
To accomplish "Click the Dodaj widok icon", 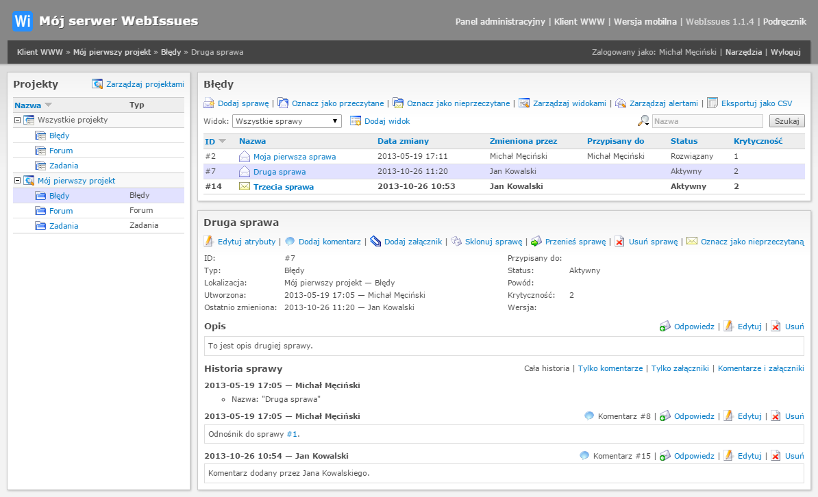I will (355, 121).
